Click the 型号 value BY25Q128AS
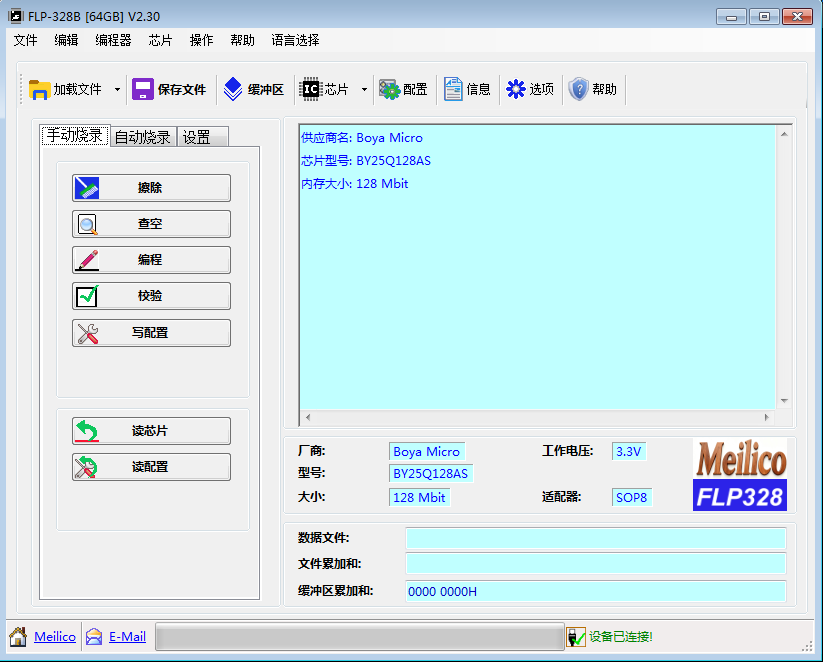823x662 pixels. pyautogui.click(x=431, y=474)
